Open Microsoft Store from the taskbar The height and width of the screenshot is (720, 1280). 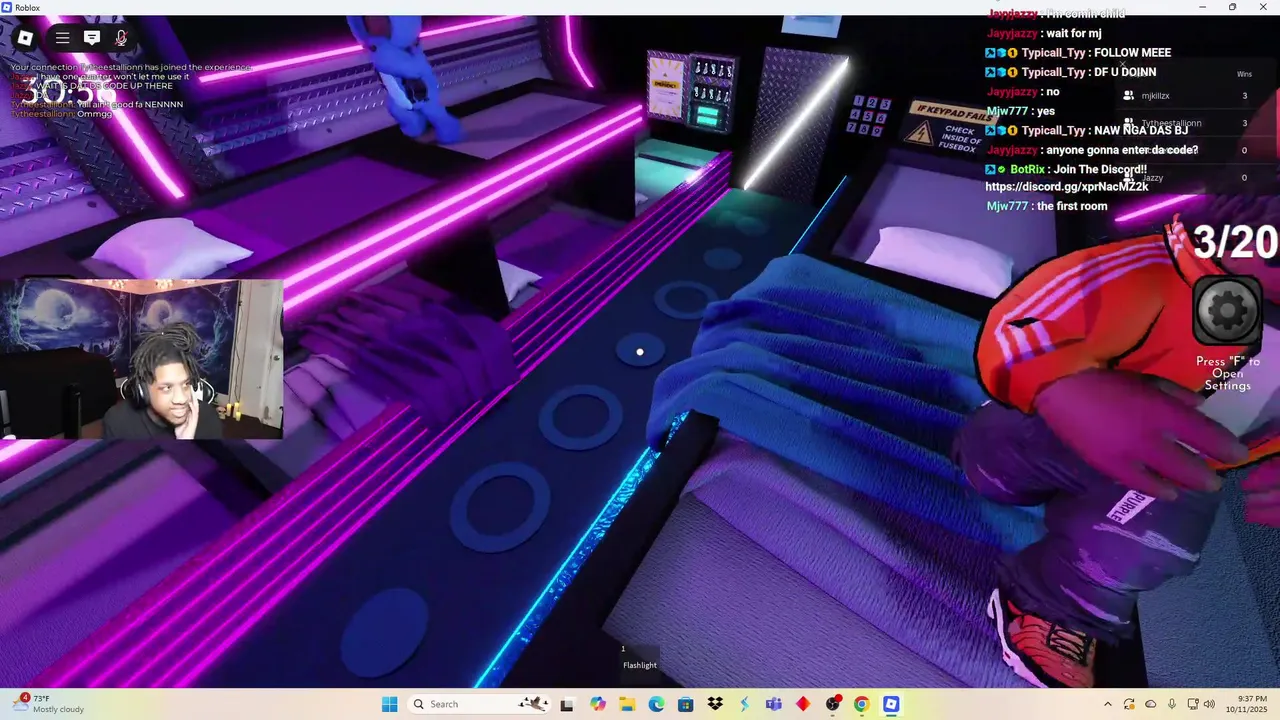coord(685,704)
